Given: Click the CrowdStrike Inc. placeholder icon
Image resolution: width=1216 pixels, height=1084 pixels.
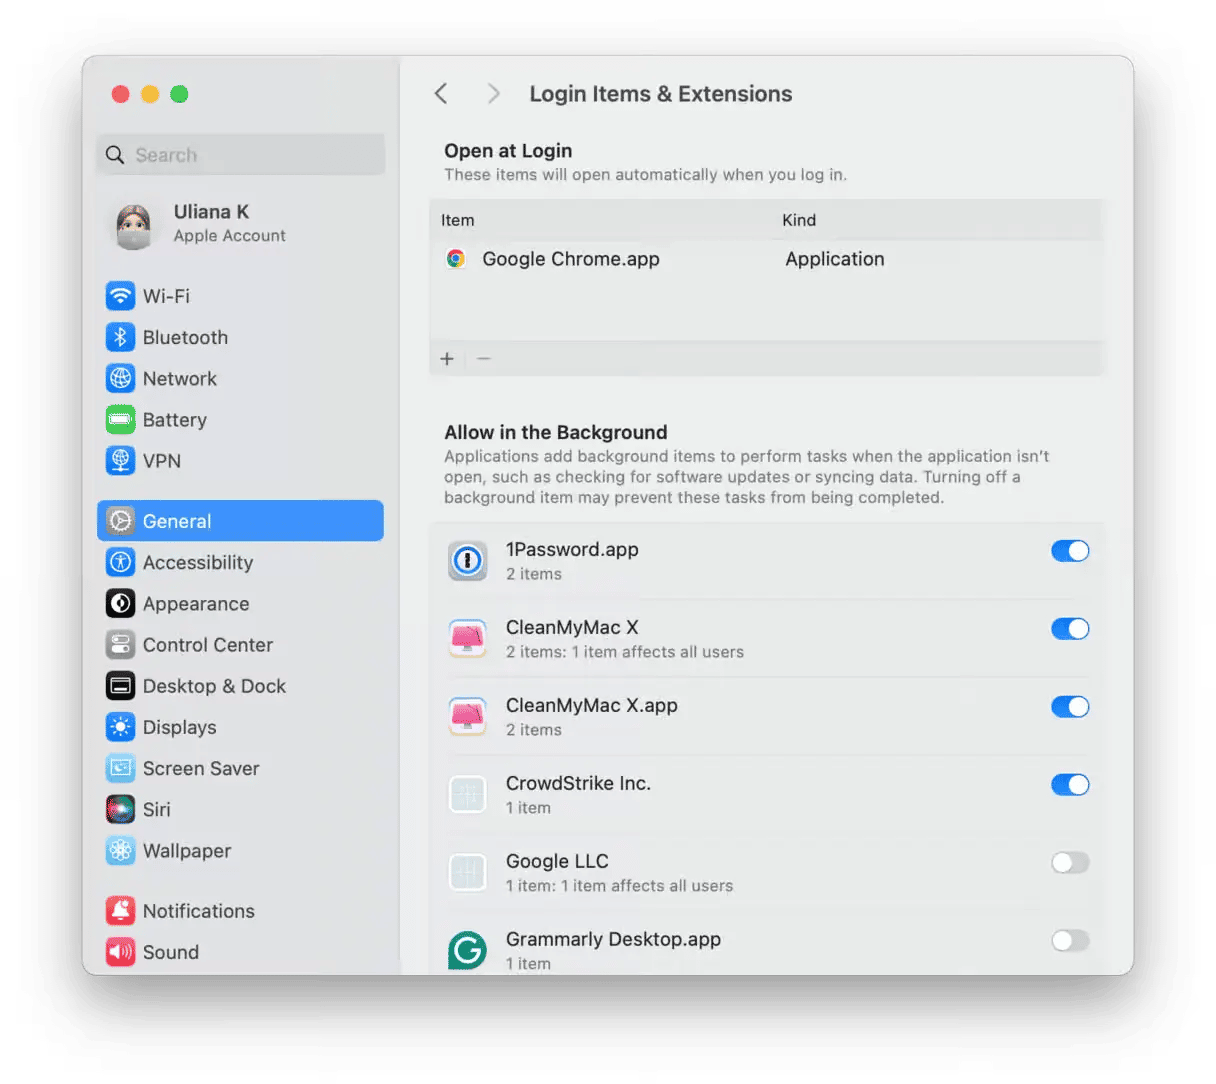Looking at the screenshot, I should (x=467, y=795).
